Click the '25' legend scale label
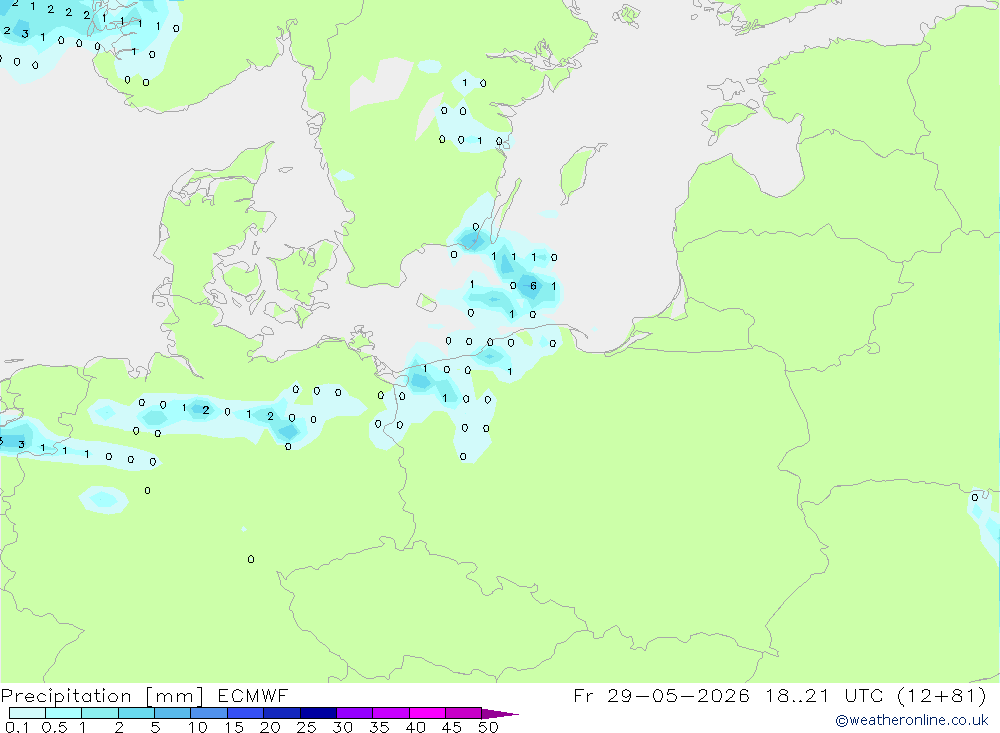This screenshot has width=1000, height=733. pos(306,727)
